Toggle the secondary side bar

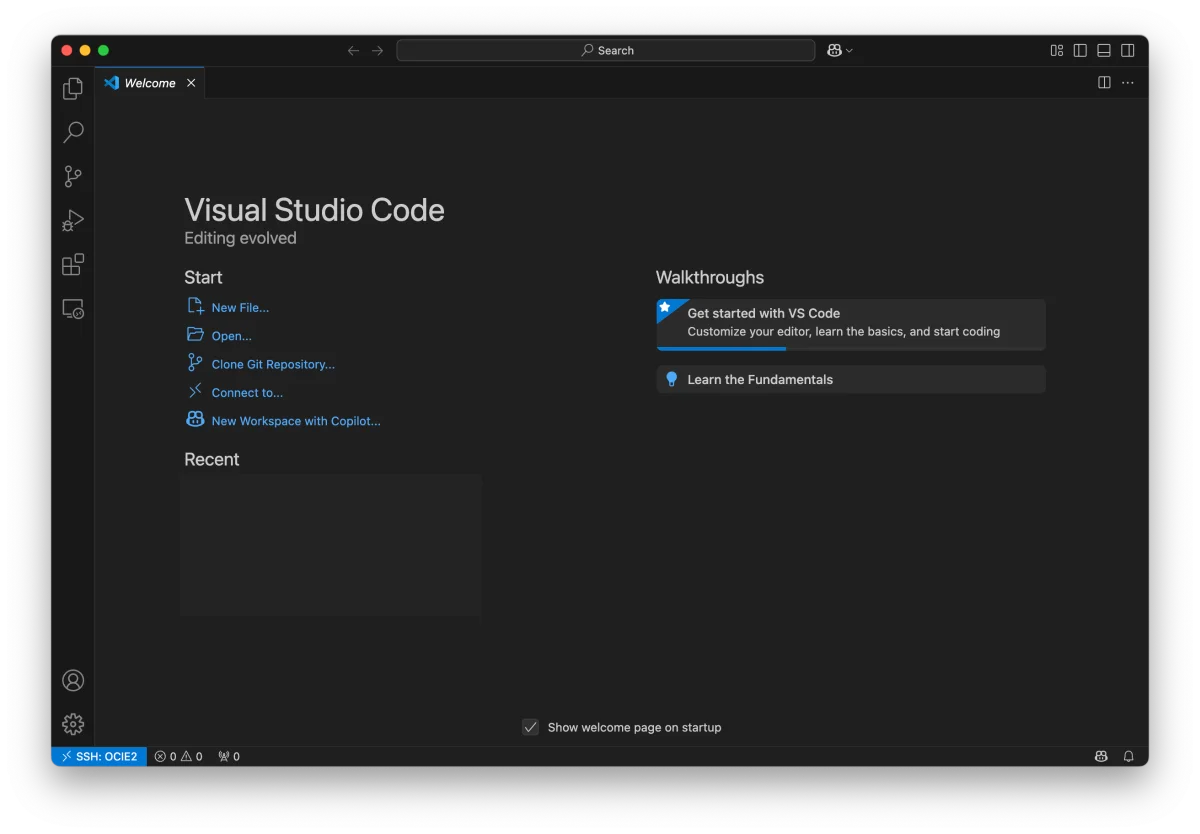[1127, 50]
